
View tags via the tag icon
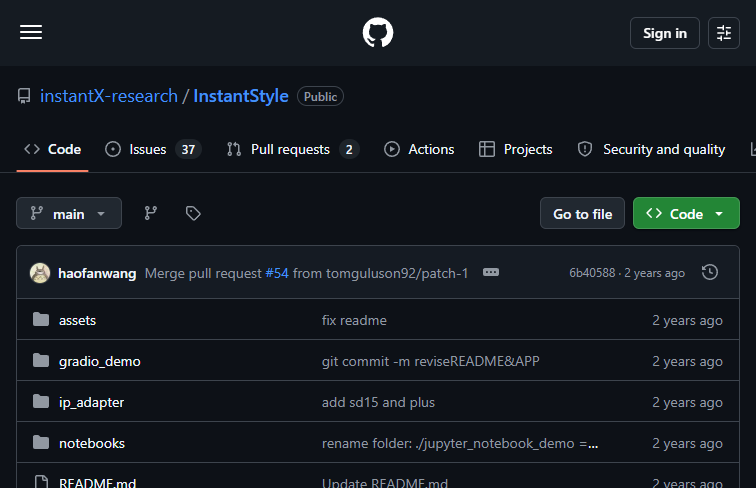click(x=193, y=213)
